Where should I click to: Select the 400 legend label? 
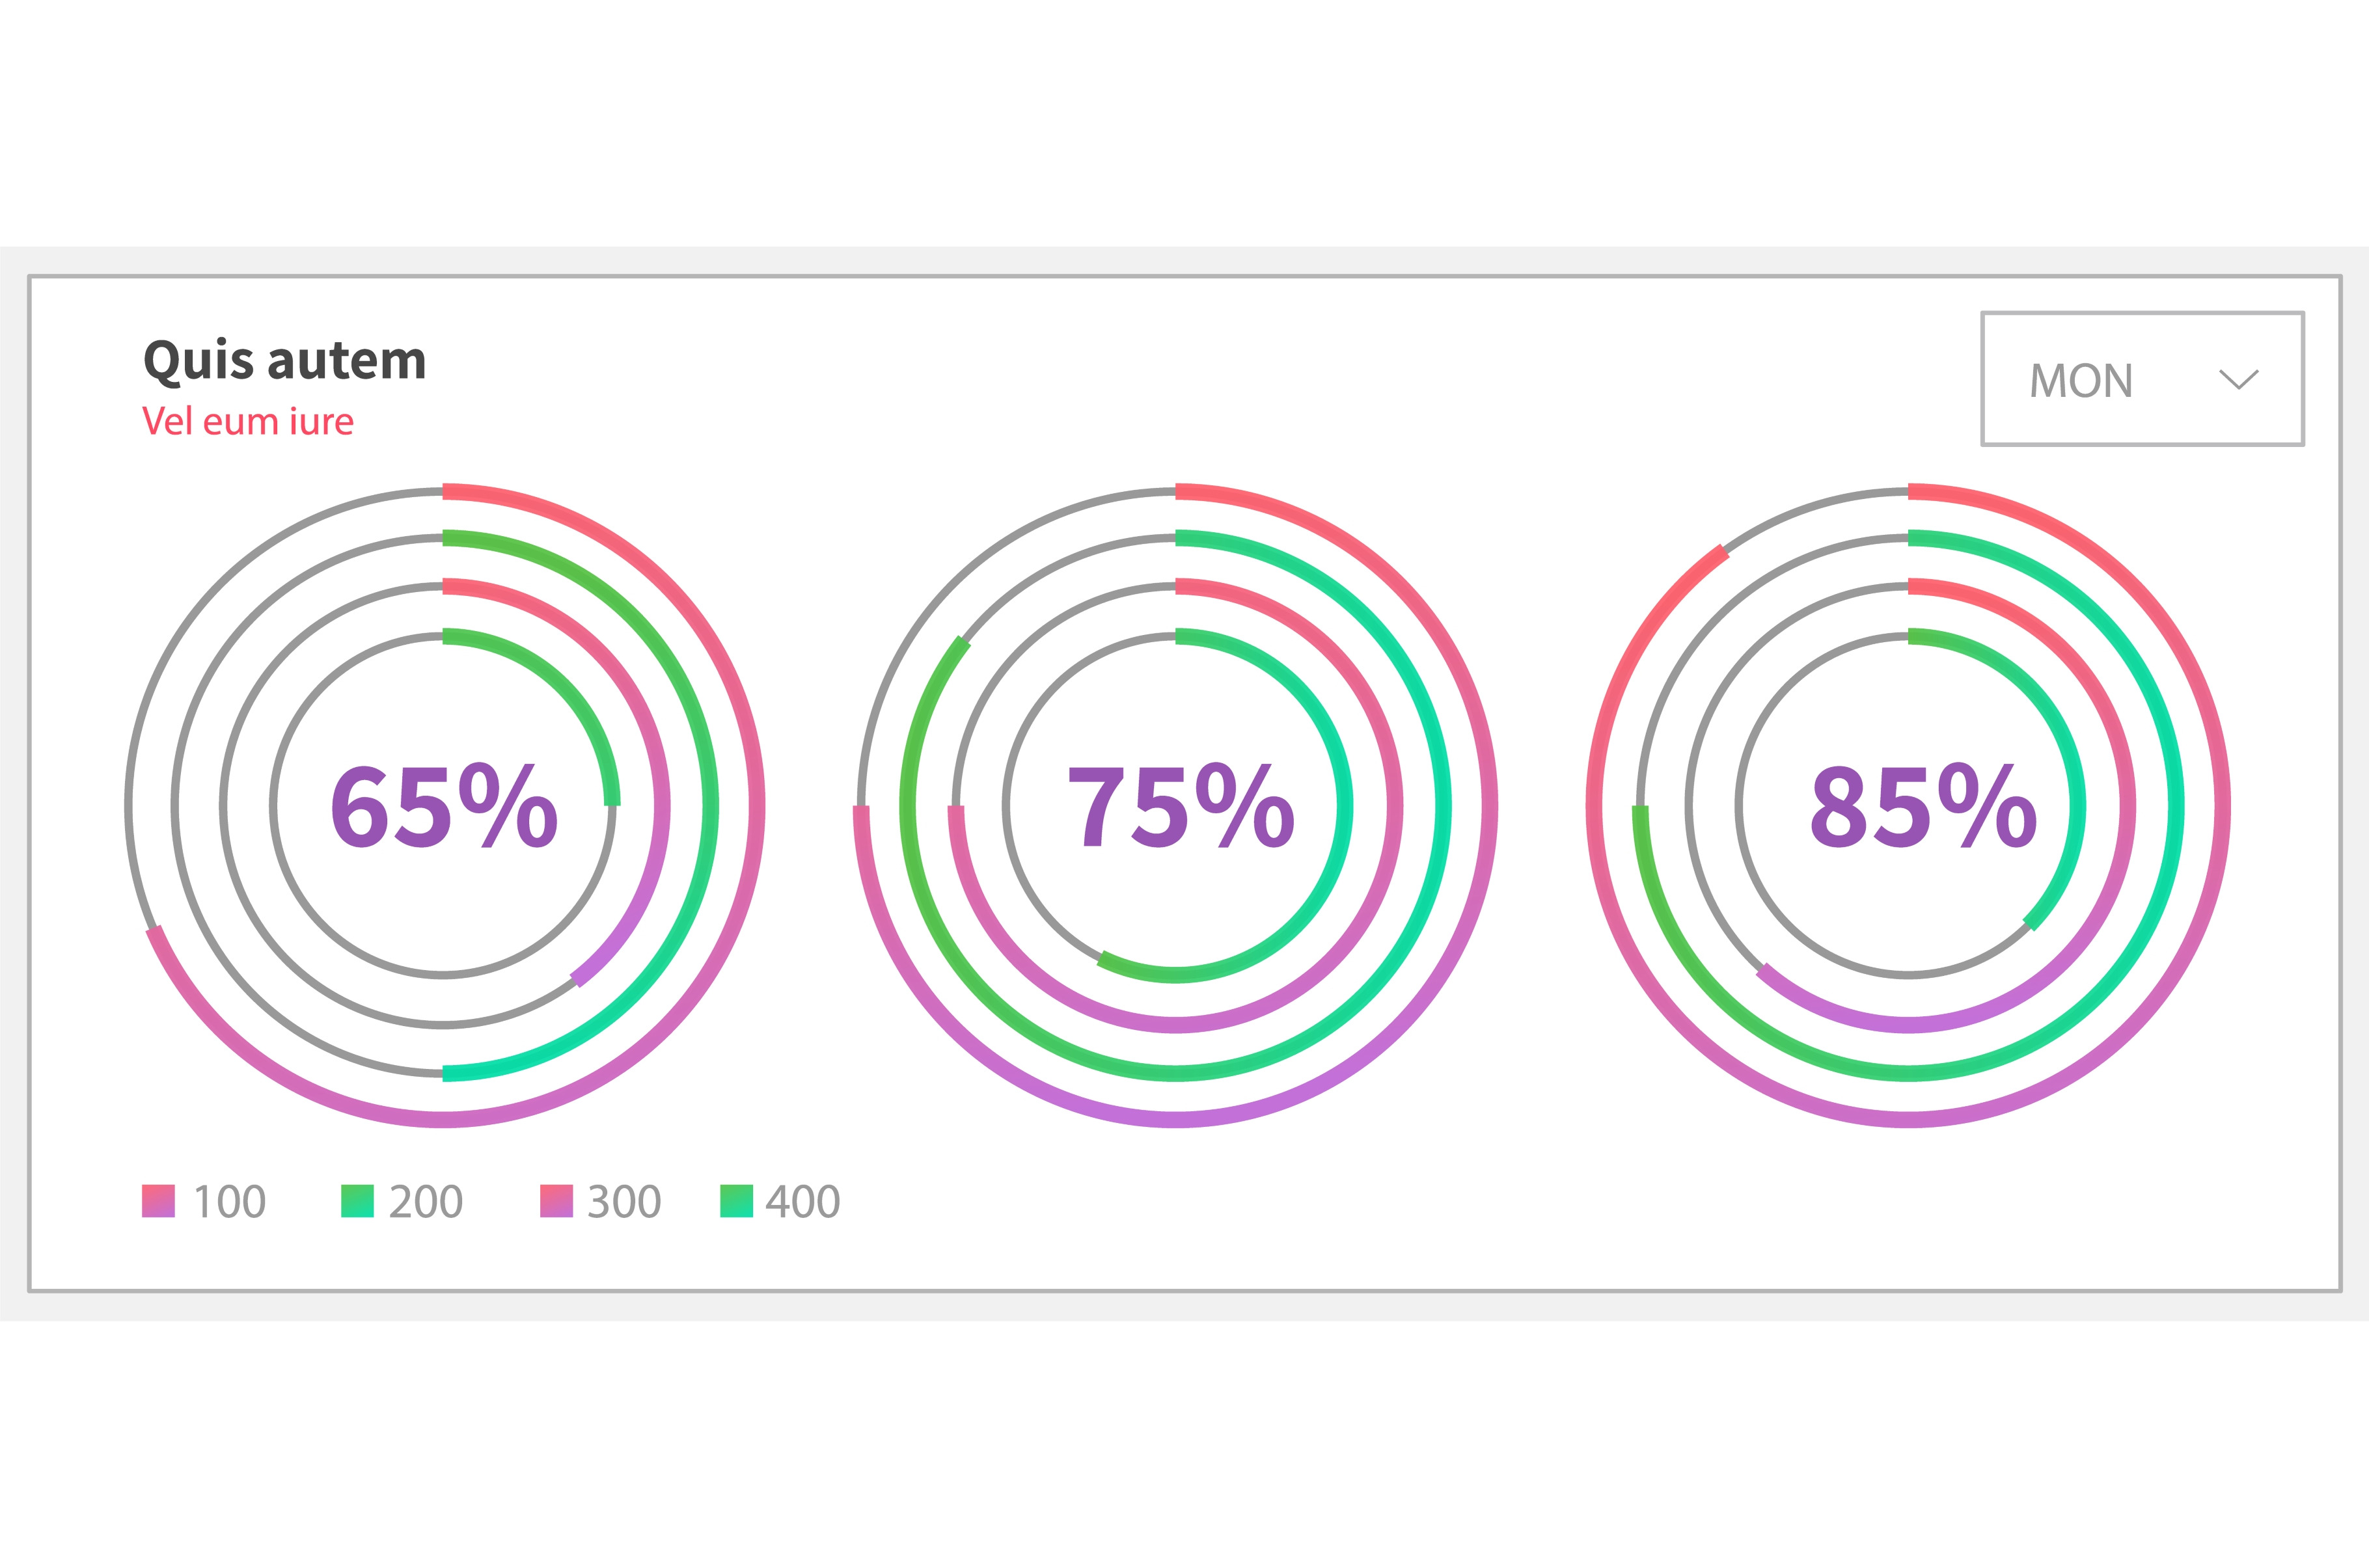click(803, 1201)
